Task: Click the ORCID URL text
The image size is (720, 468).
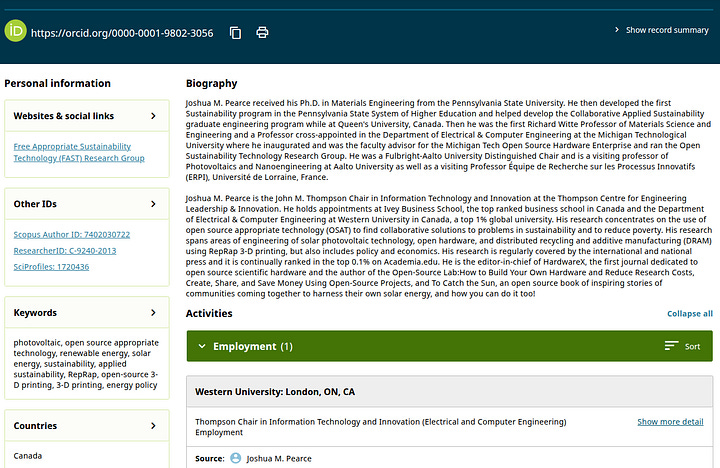Action: [122, 33]
